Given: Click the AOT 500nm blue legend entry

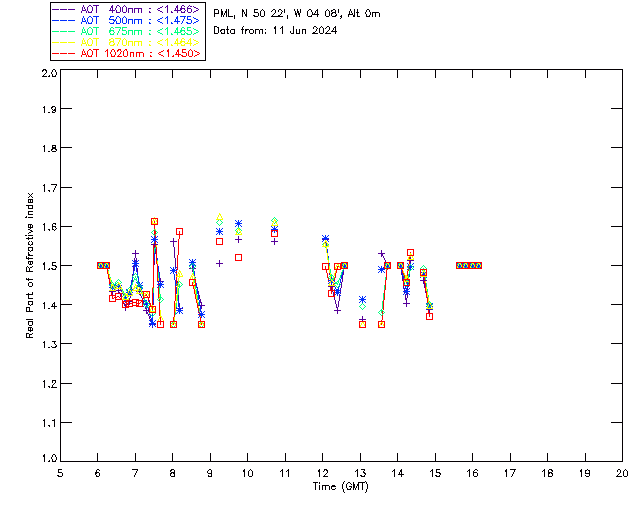Looking at the screenshot, I should (x=126, y=20).
